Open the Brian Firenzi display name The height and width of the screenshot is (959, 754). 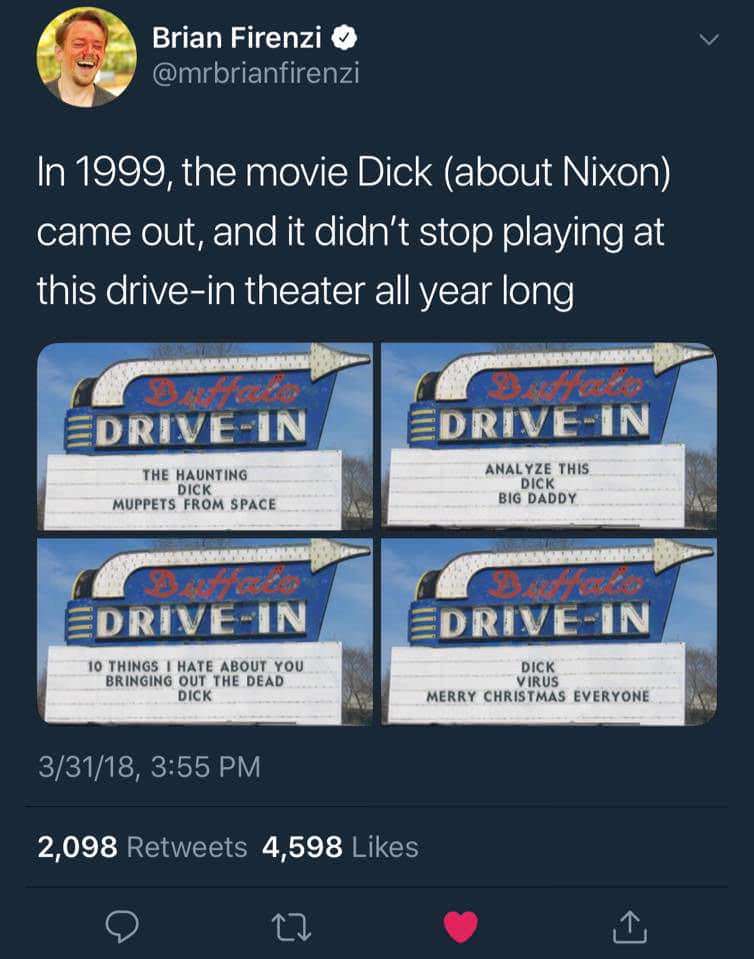tap(237, 38)
